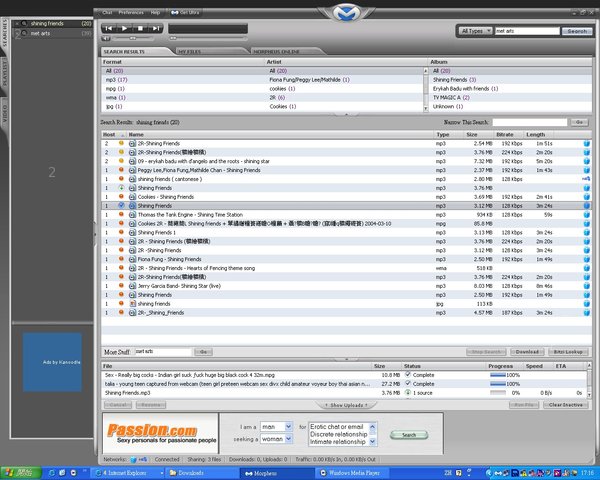Click the search field containing 'met arts'
Image resolution: width=600 pixels, height=480 pixels.
[x=527, y=31]
